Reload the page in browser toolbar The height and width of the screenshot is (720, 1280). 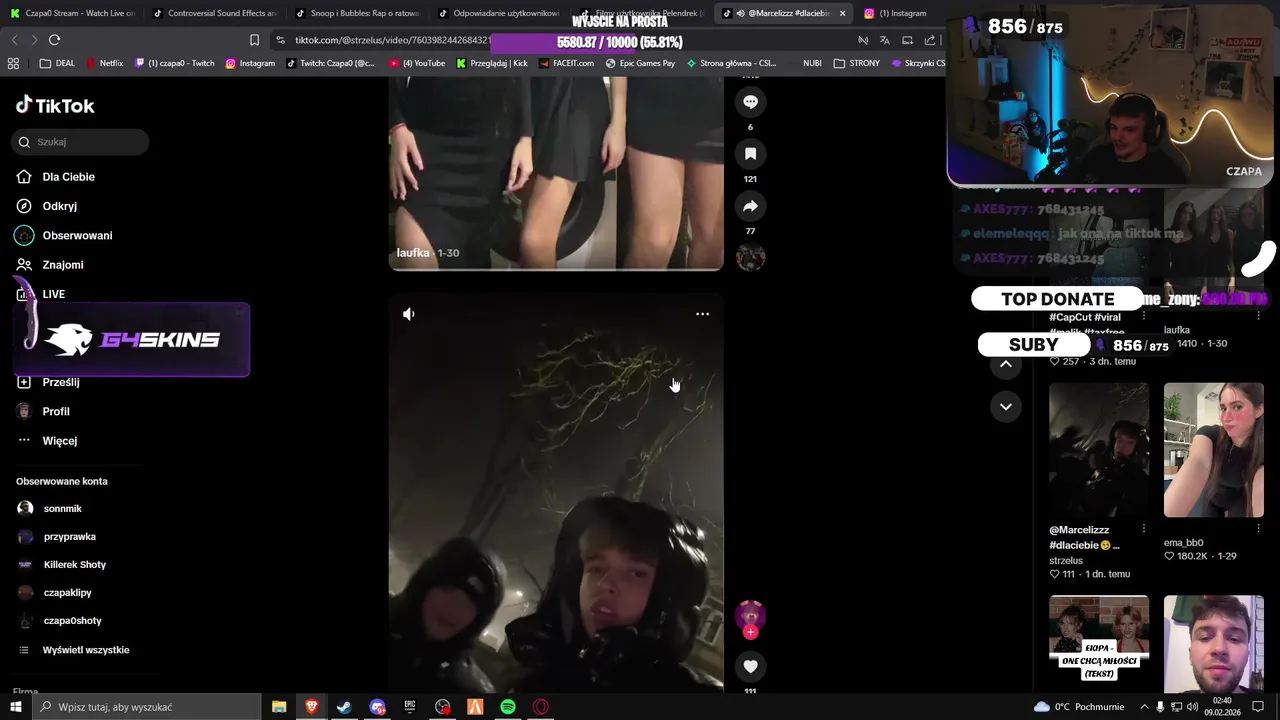pos(54,40)
